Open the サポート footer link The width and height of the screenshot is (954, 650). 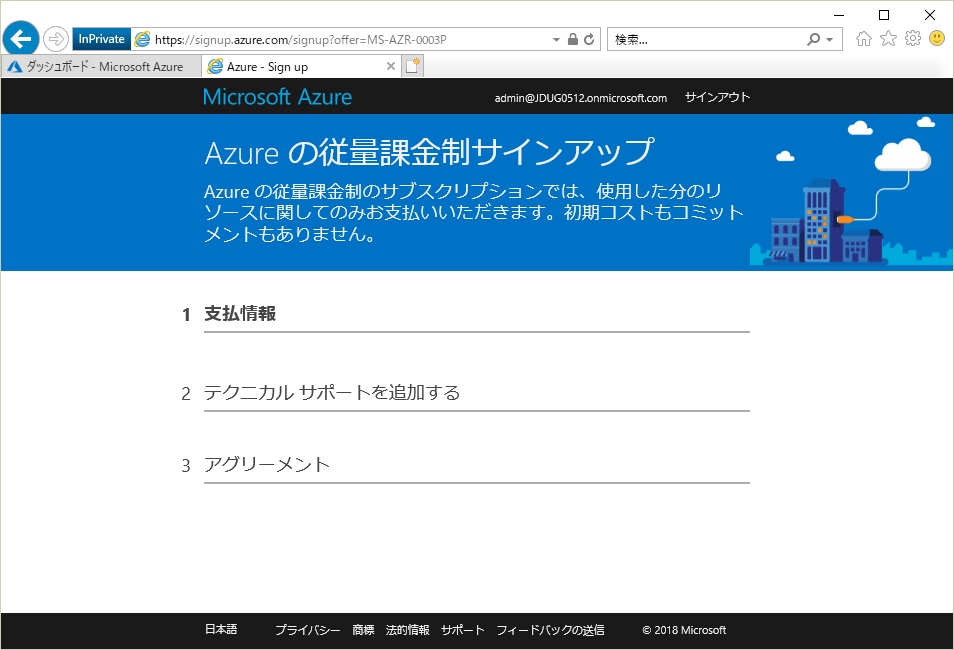pos(462,630)
